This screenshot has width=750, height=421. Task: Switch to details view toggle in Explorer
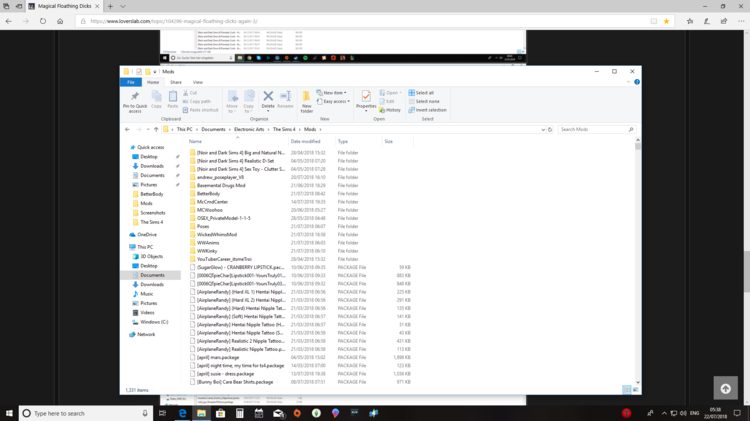[x=627, y=390]
